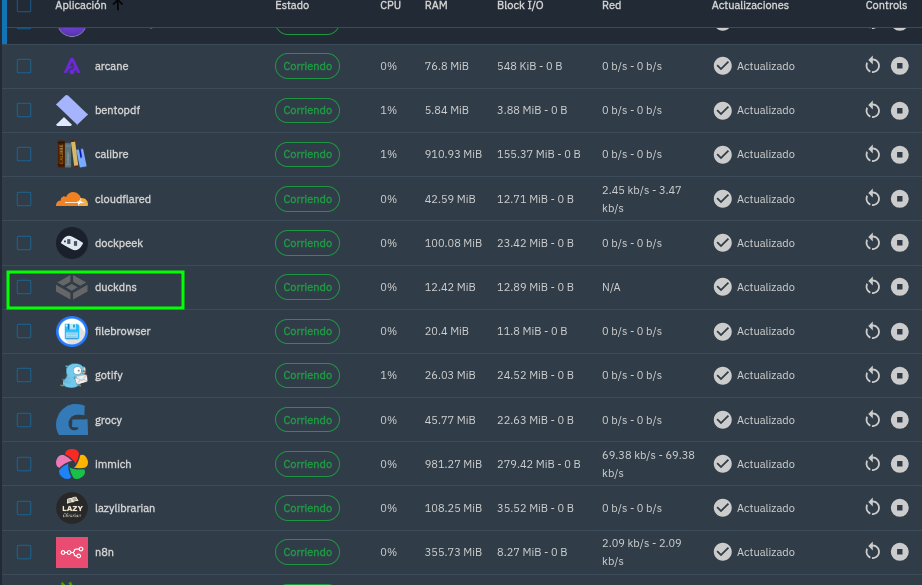This screenshot has width=922, height=585.
Task: Restart the calibre container
Action: [871, 154]
